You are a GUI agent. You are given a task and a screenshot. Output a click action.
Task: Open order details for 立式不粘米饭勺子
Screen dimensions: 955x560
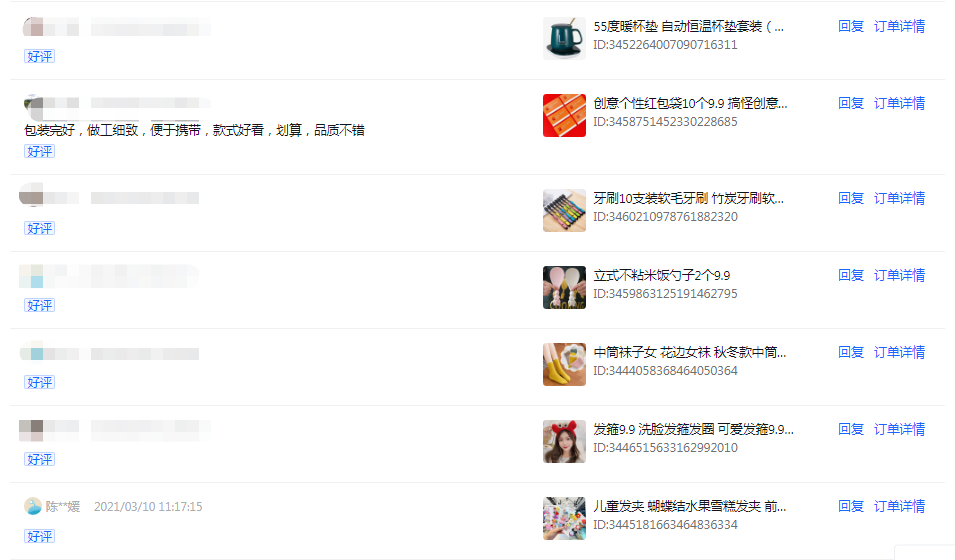coord(899,275)
